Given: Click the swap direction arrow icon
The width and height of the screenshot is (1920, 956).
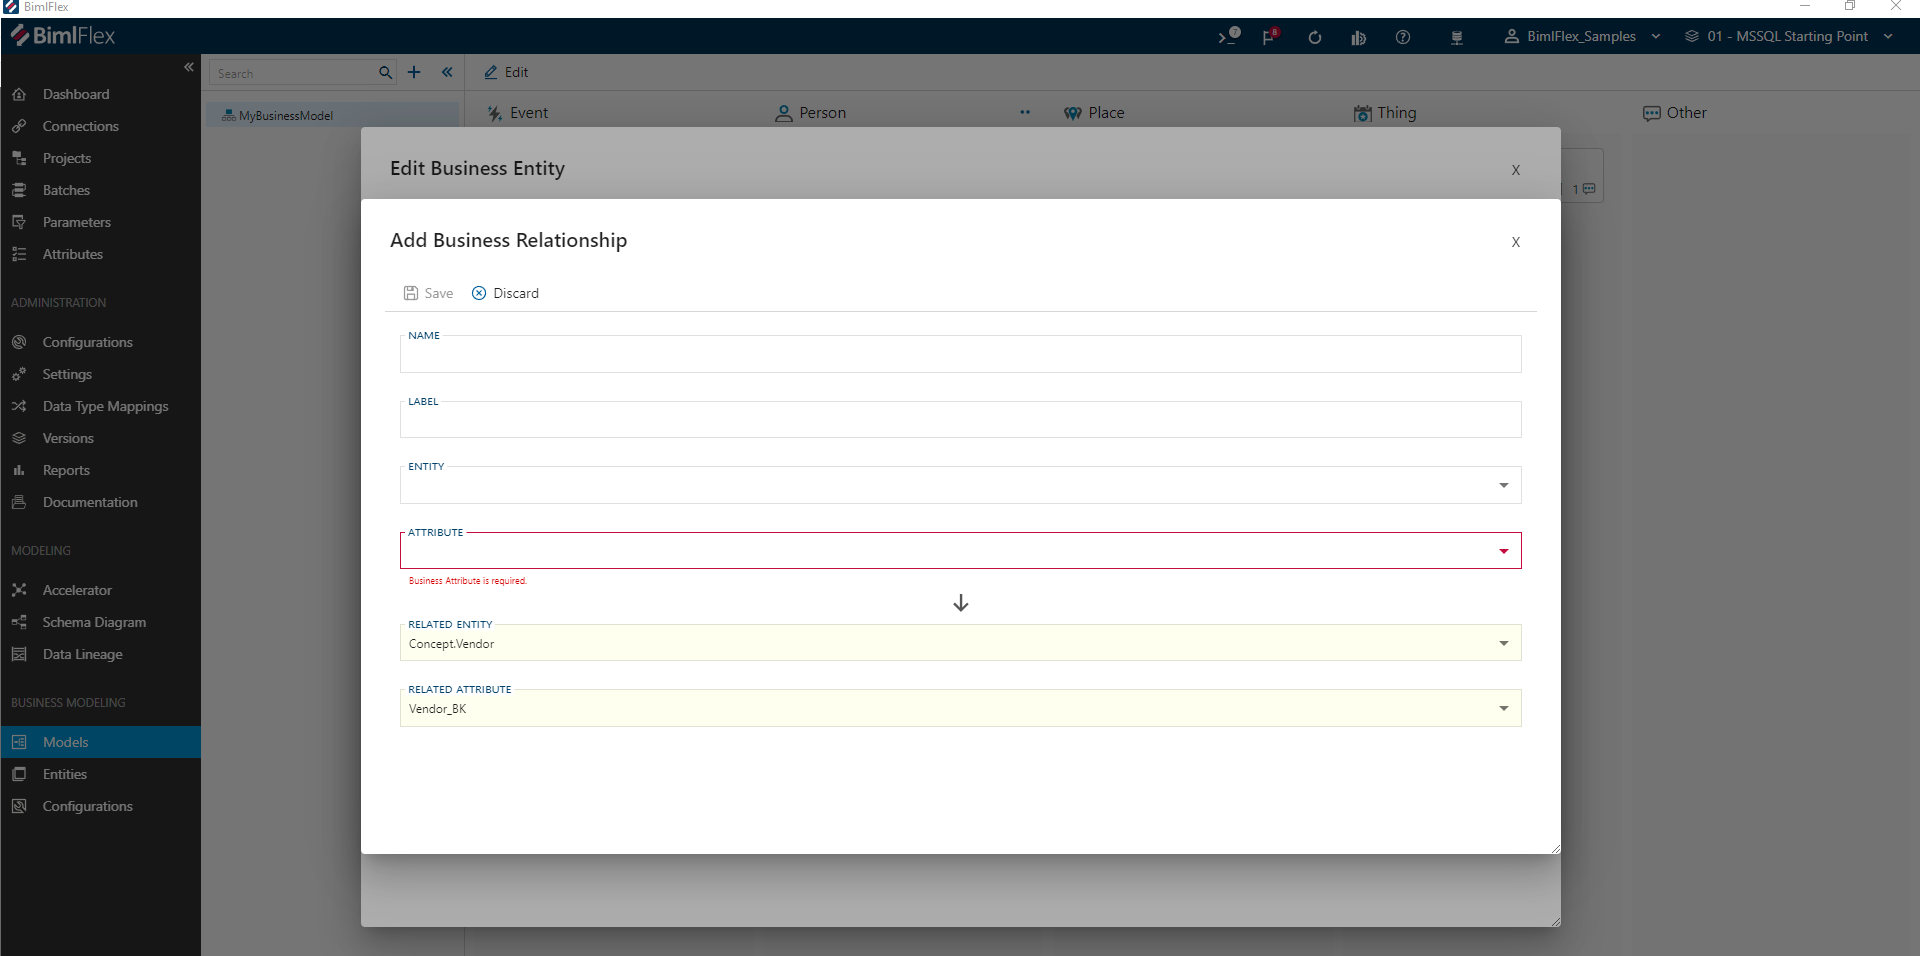Looking at the screenshot, I should pos(960,603).
